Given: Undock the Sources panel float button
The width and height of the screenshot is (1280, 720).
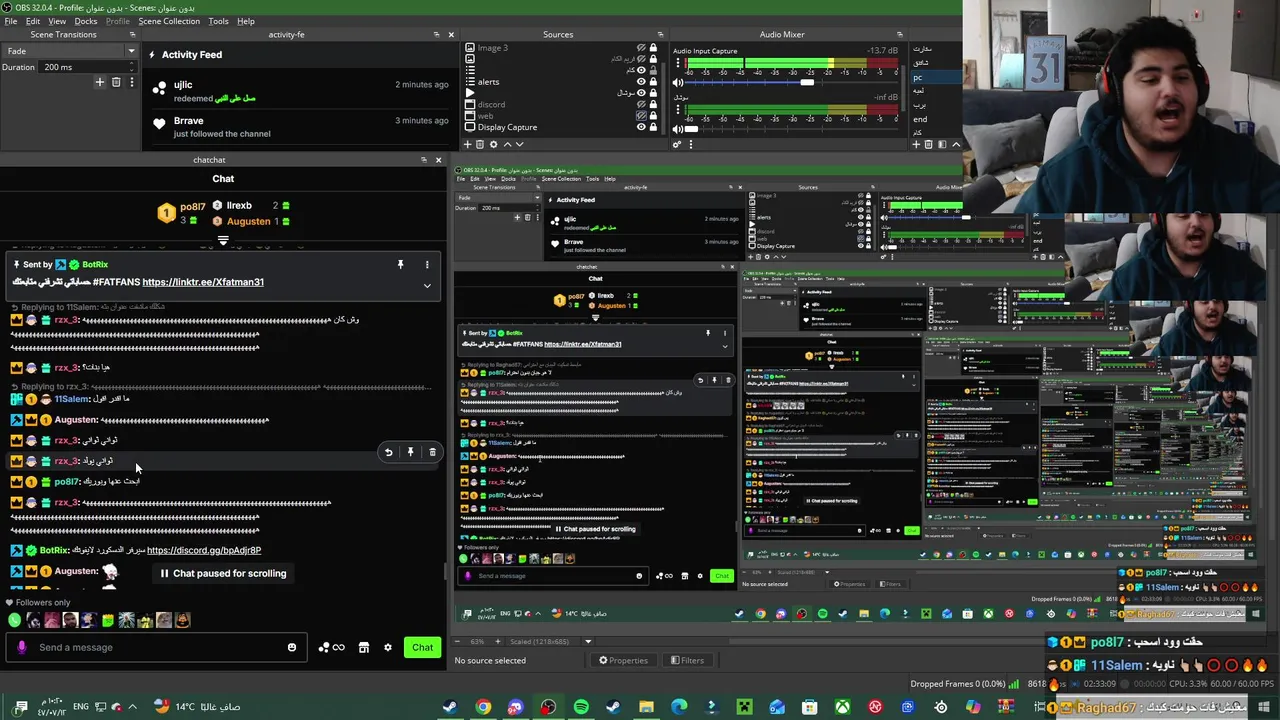Looking at the screenshot, I should 660,35.
